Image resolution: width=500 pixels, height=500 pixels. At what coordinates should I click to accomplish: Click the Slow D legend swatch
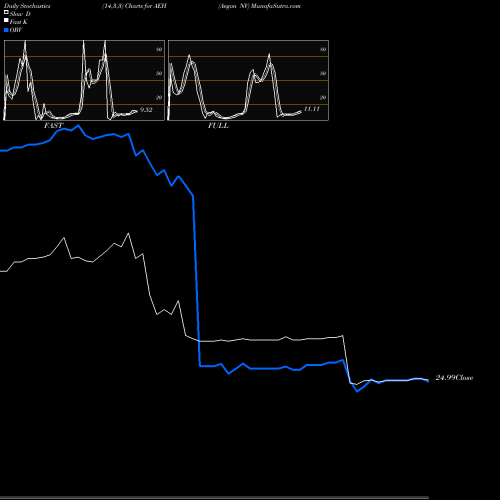click(6, 13)
